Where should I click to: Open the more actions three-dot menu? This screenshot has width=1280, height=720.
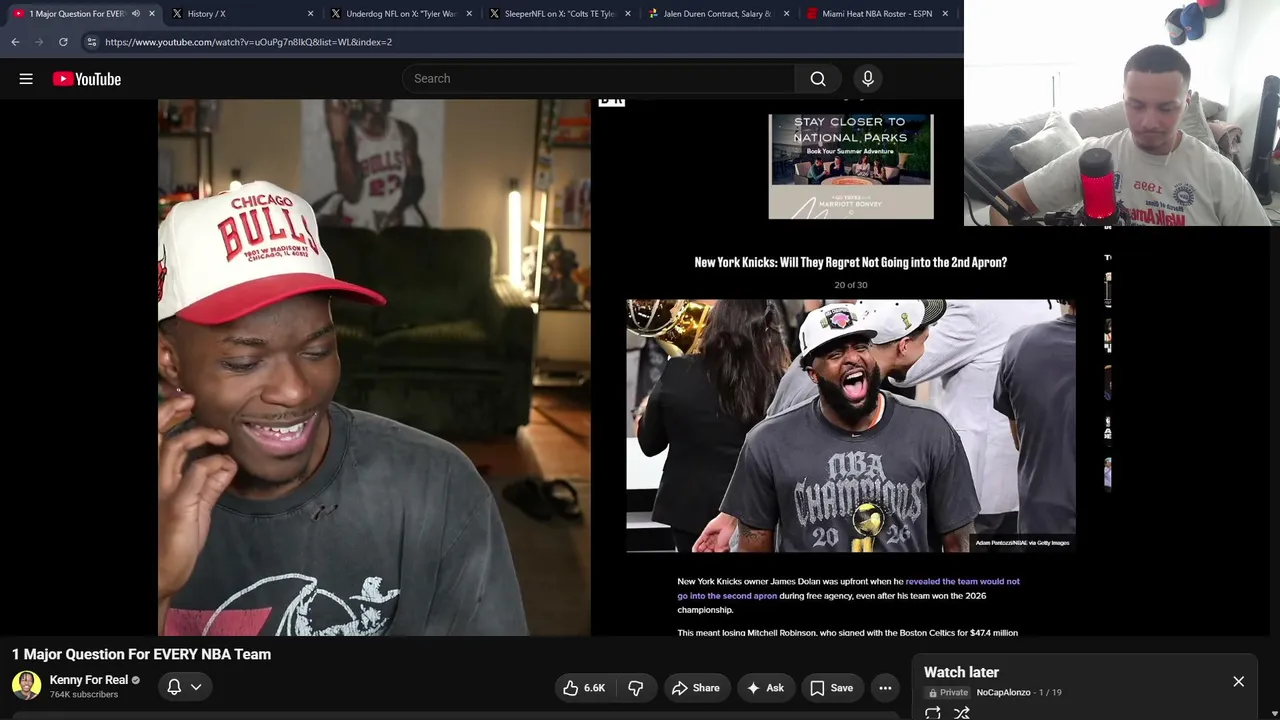click(885, 688)
